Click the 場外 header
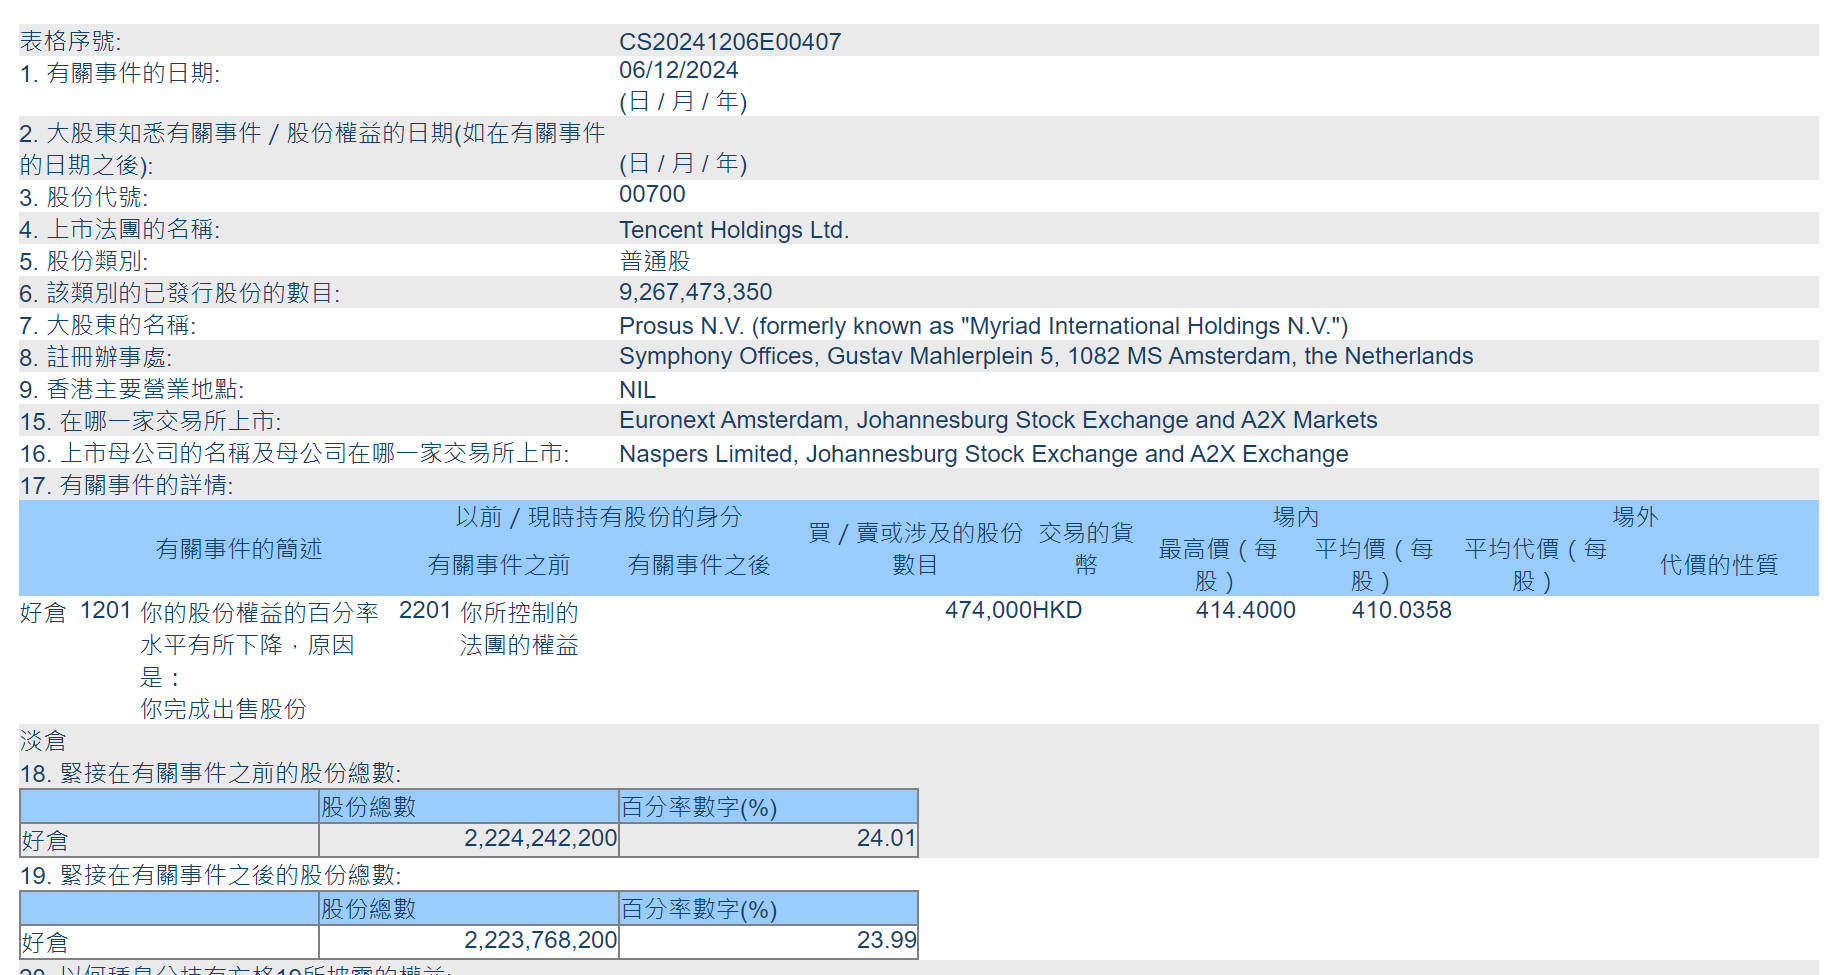This screenshot has height=975, width=1828. 1636,517
